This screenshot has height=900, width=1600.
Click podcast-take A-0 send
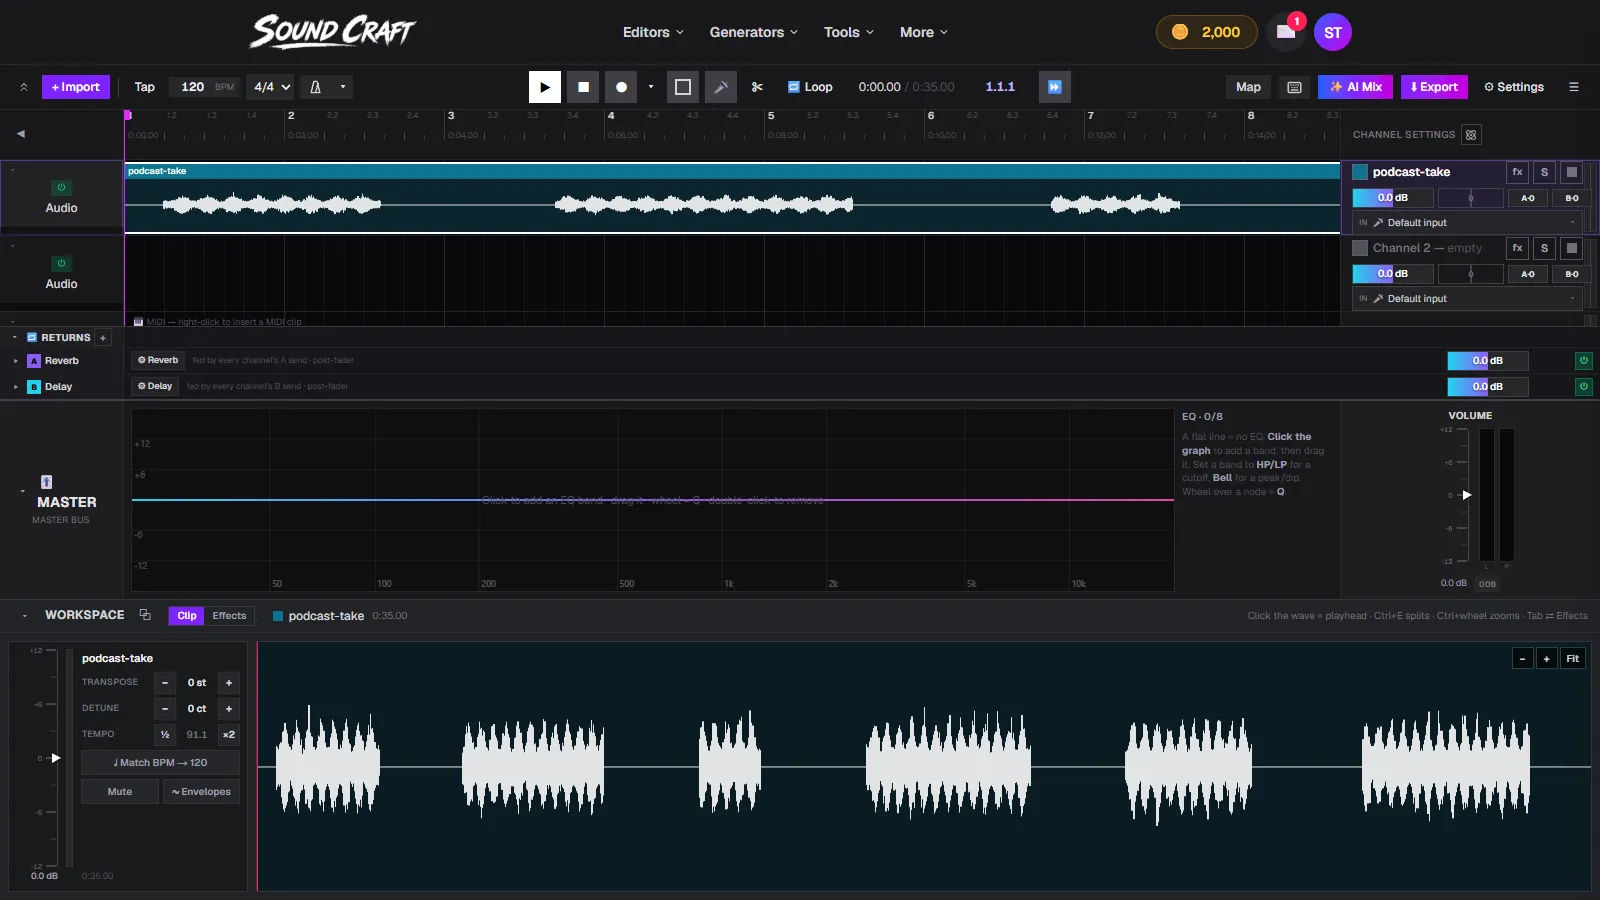click(1528, 198)
